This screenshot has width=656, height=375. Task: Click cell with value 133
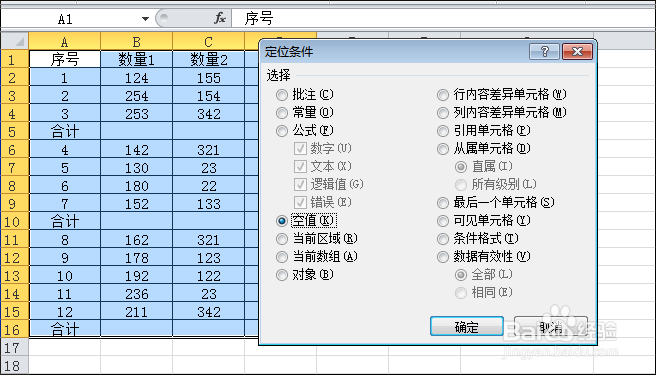pos(208,203)
